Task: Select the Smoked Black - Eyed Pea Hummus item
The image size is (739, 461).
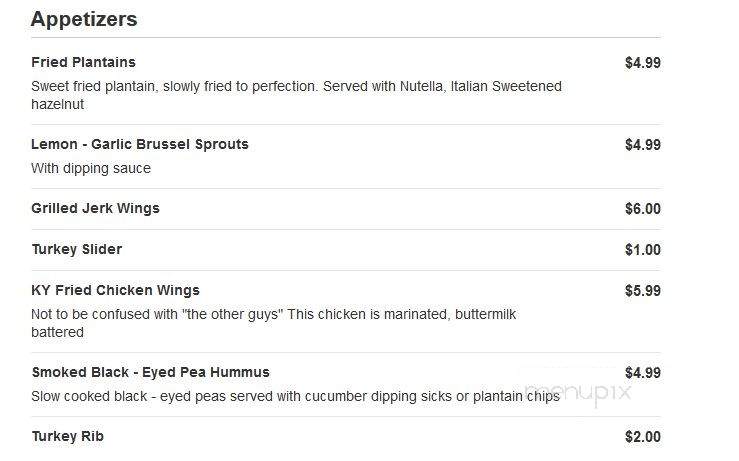Action: pyautogui.click(x=150, y=372)
